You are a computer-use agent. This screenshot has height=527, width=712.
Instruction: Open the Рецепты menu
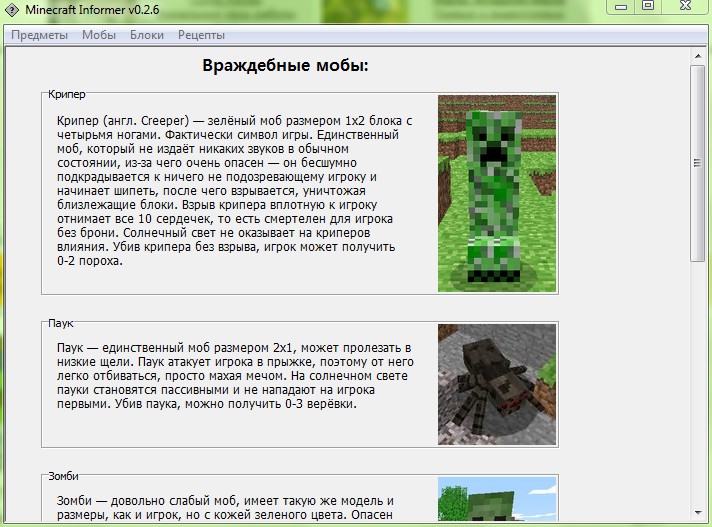[201, 35]
